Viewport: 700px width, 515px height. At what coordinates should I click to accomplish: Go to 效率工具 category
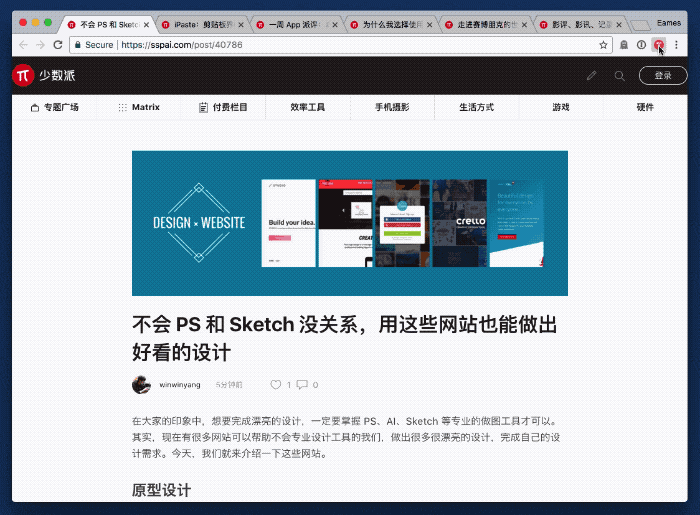tap(307, 107)
